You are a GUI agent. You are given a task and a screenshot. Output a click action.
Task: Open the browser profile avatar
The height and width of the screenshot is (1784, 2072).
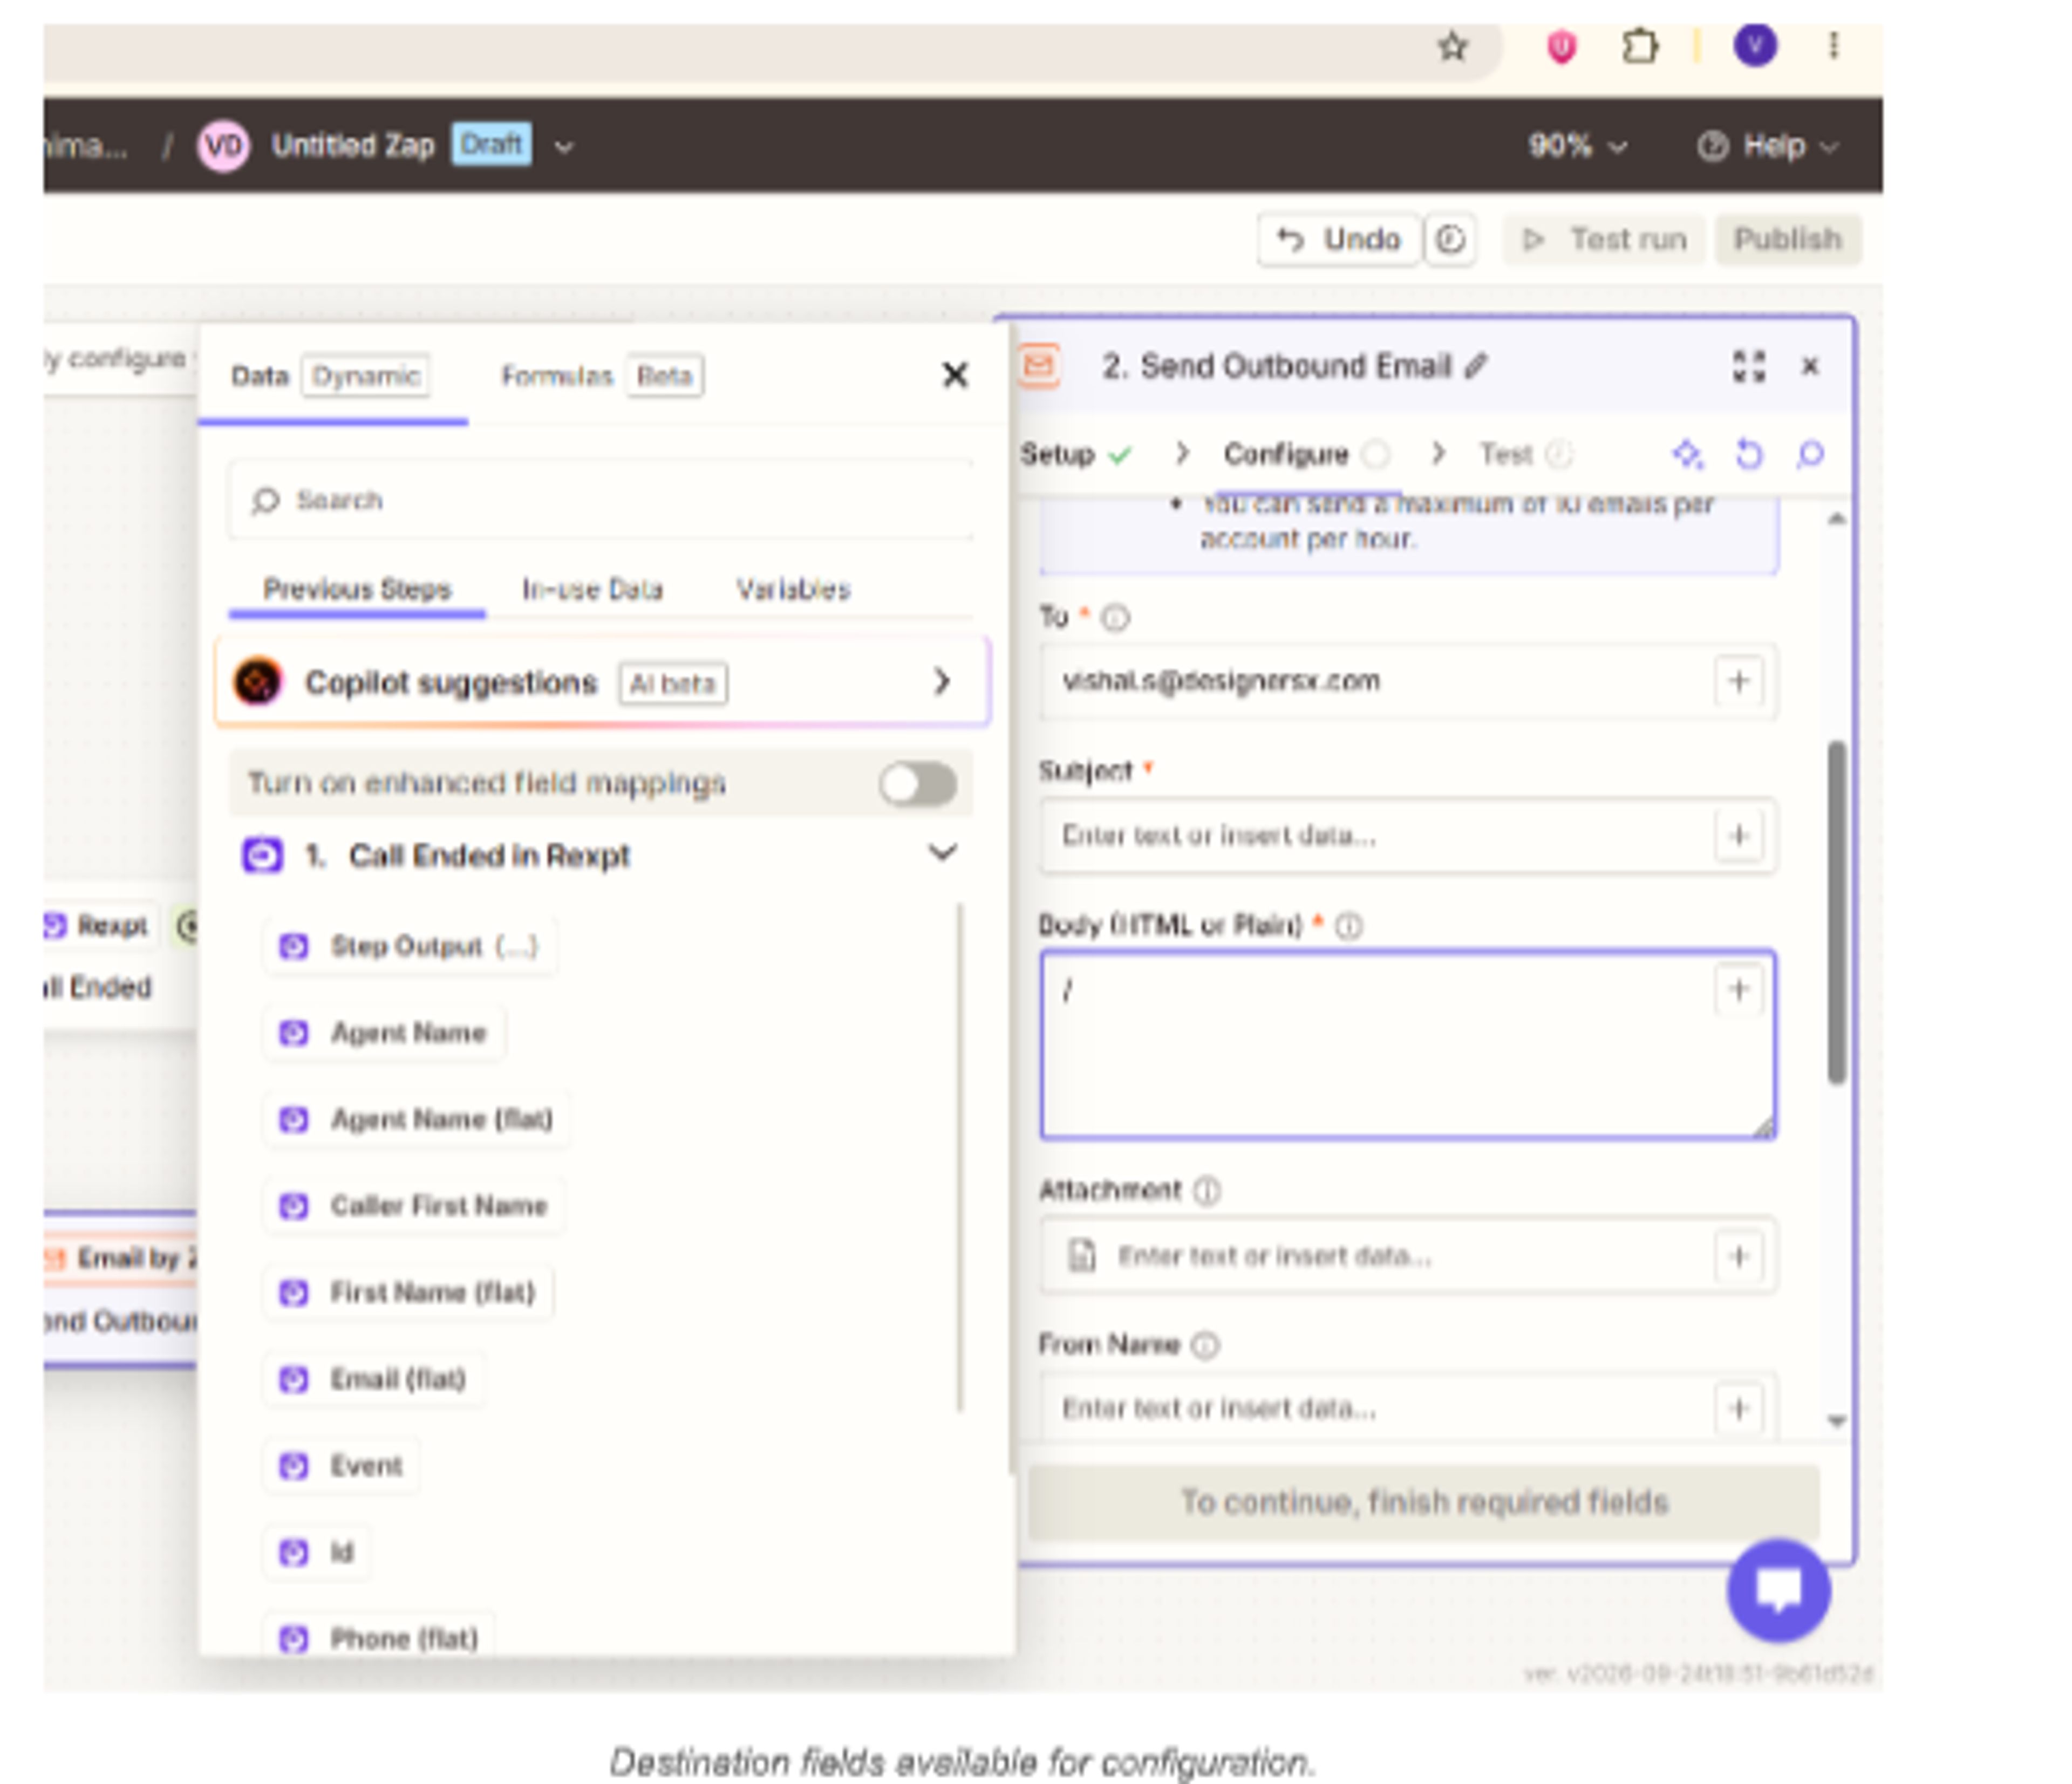(1755, 45)
